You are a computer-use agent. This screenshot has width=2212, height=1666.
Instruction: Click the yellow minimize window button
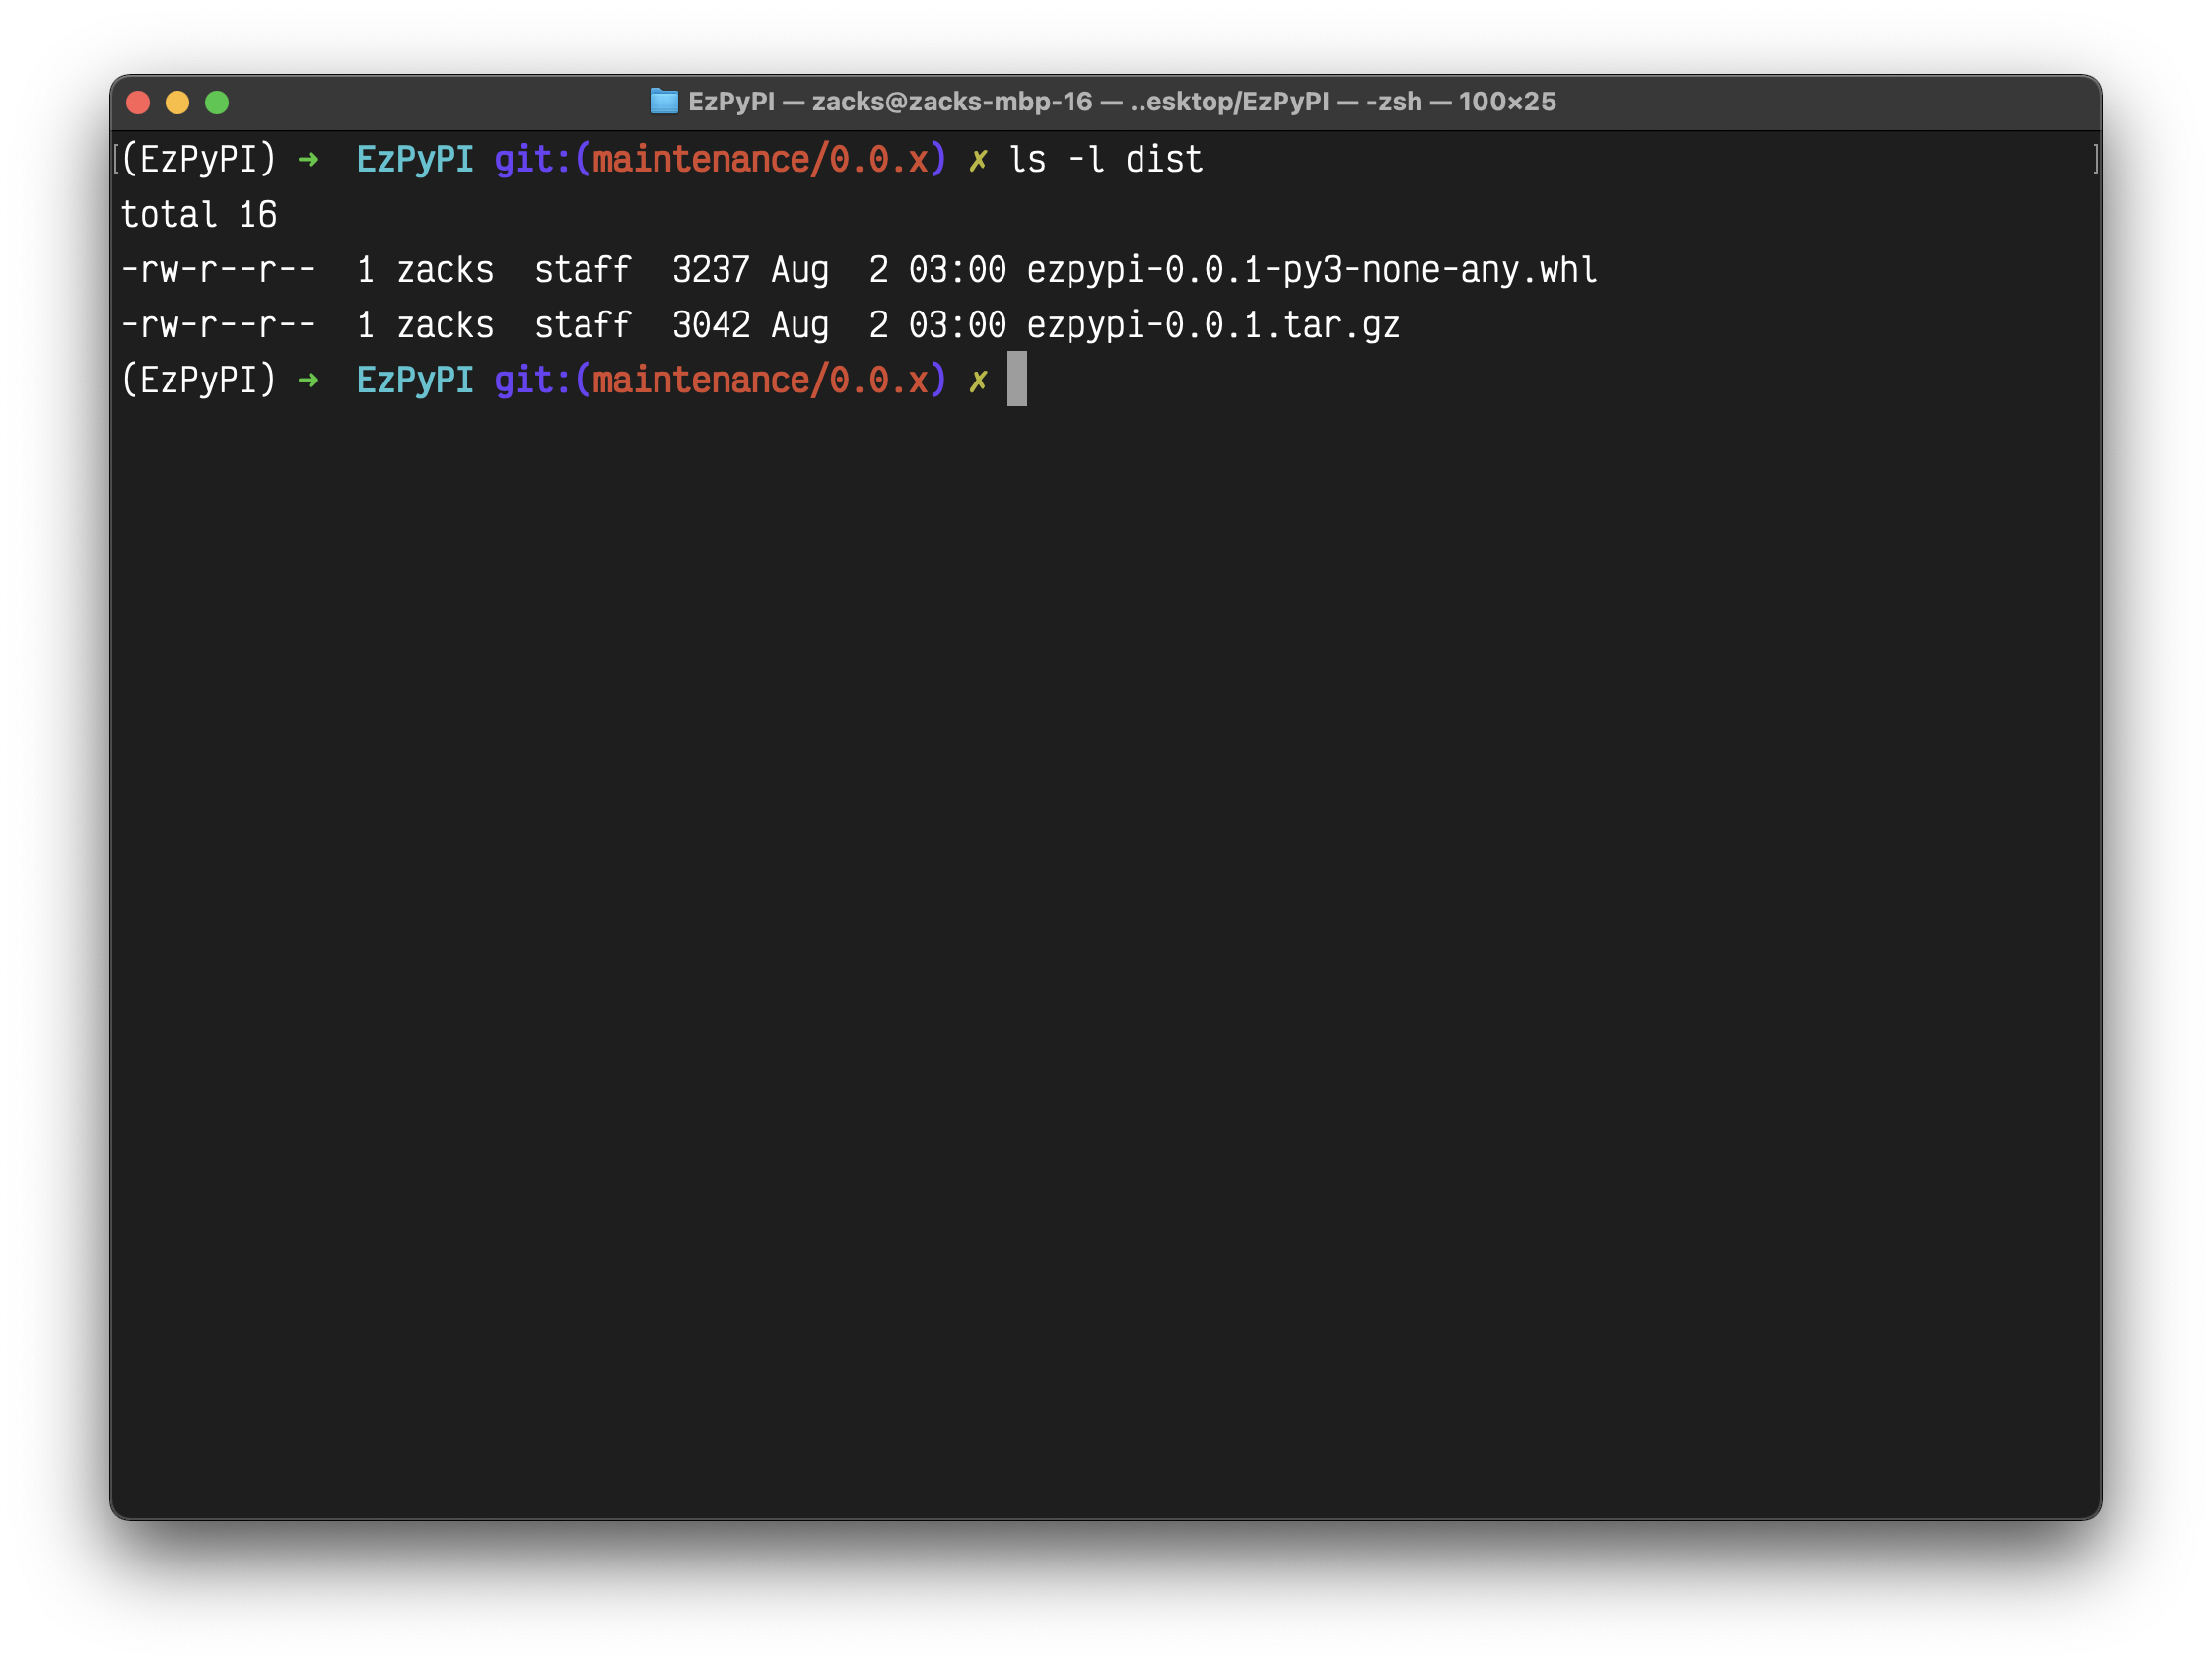pos(177,102)
